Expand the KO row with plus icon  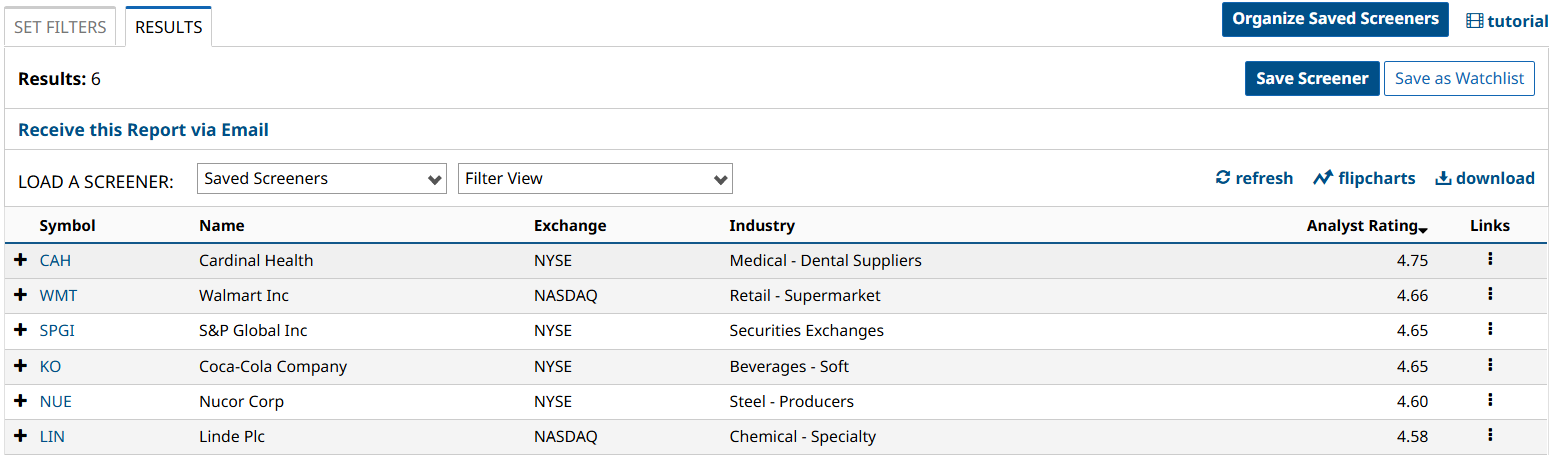click(20, 366)
